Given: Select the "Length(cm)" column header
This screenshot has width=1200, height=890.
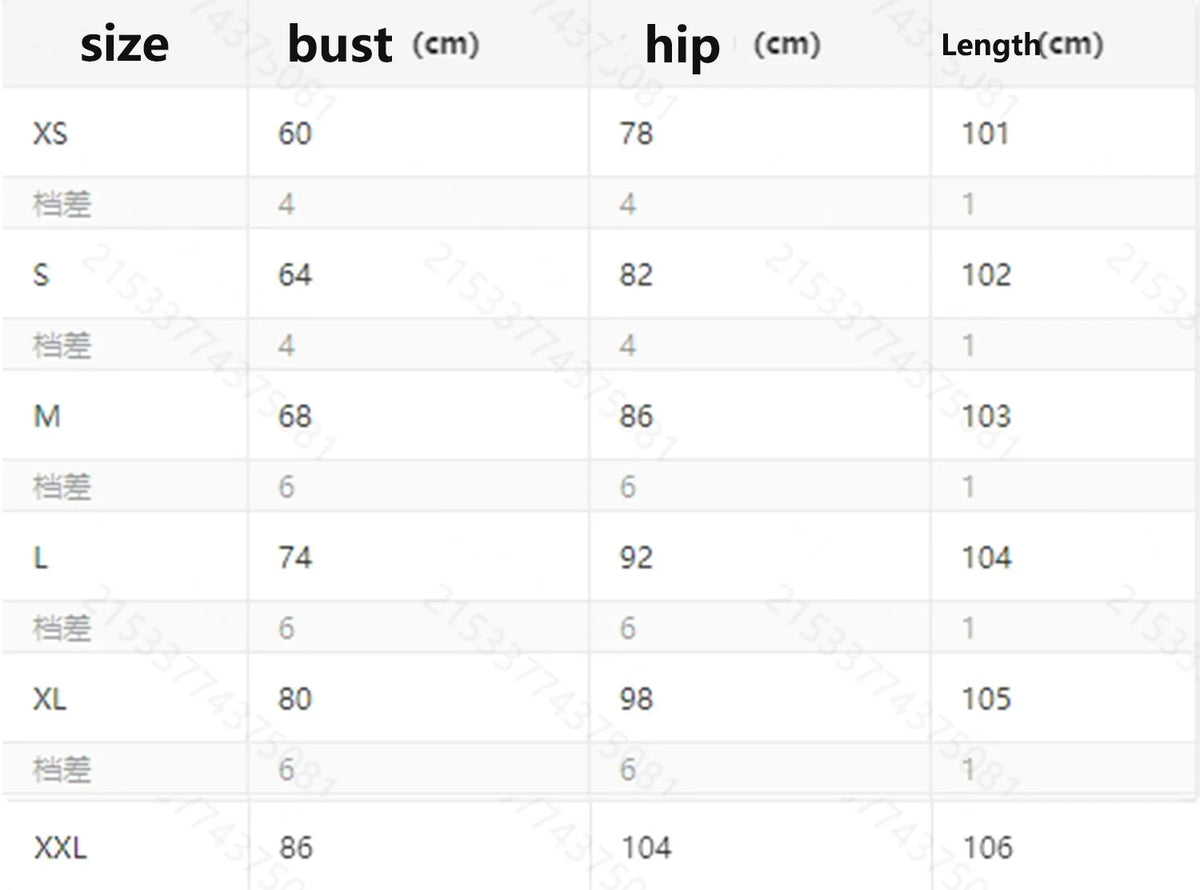Looking at the screenshot, I should (x=1022, y=45).
